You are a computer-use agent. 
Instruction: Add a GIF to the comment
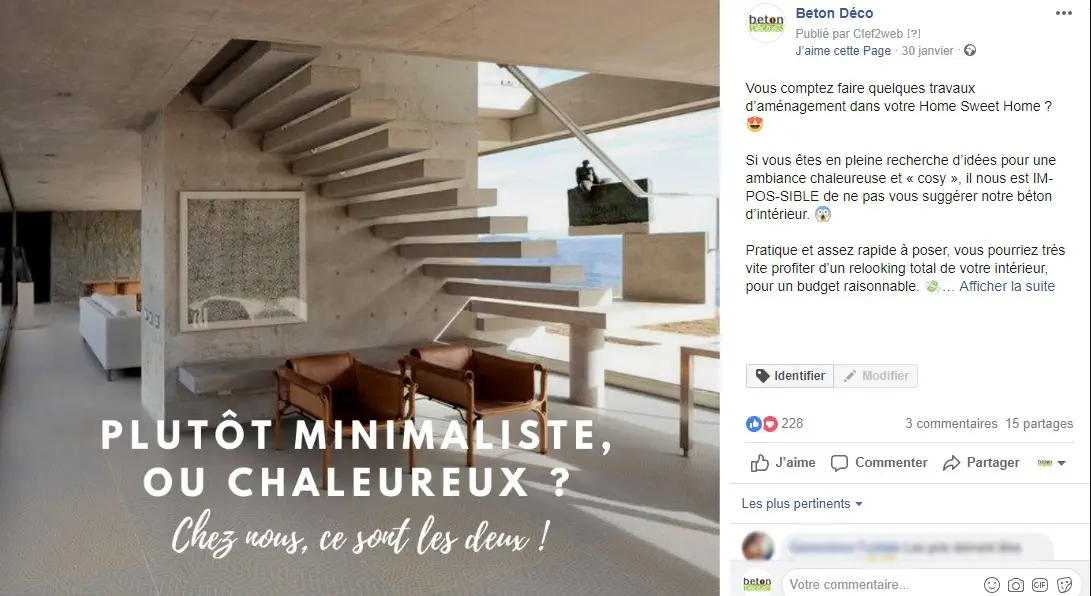click(1040, 585)
